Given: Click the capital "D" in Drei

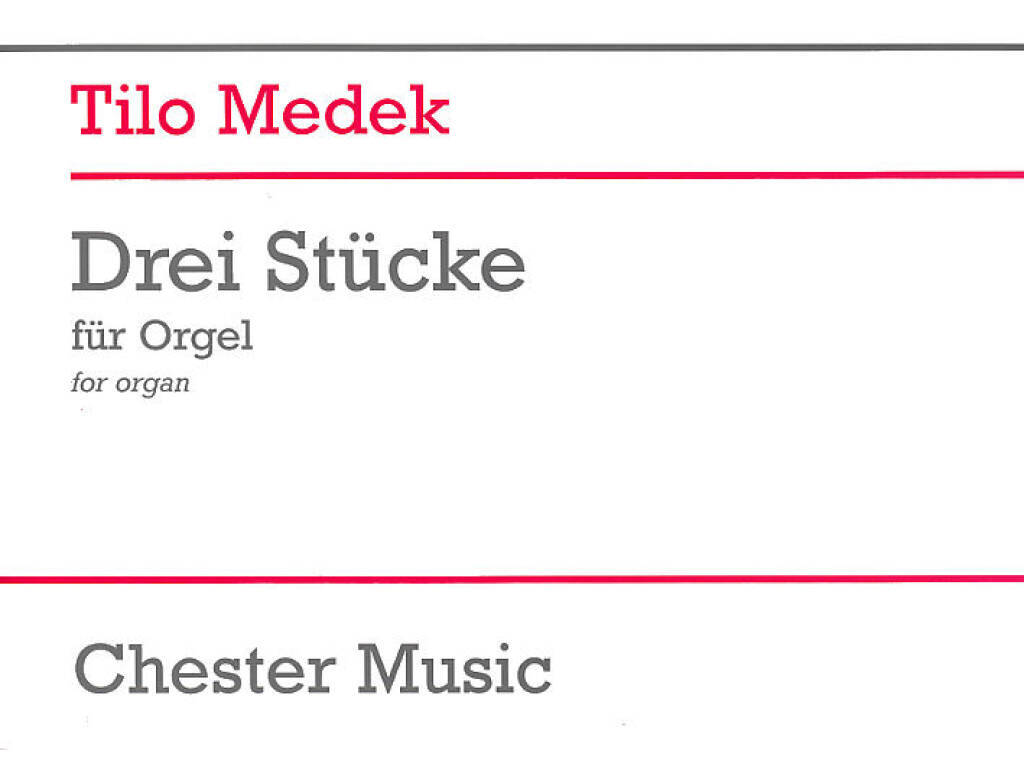Looking at the screenshot, I should pos(97,264).
